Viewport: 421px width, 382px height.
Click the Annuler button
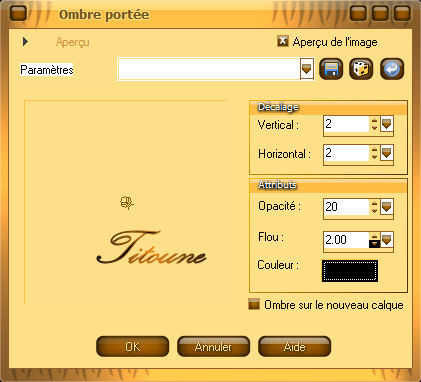pos(213,346)
